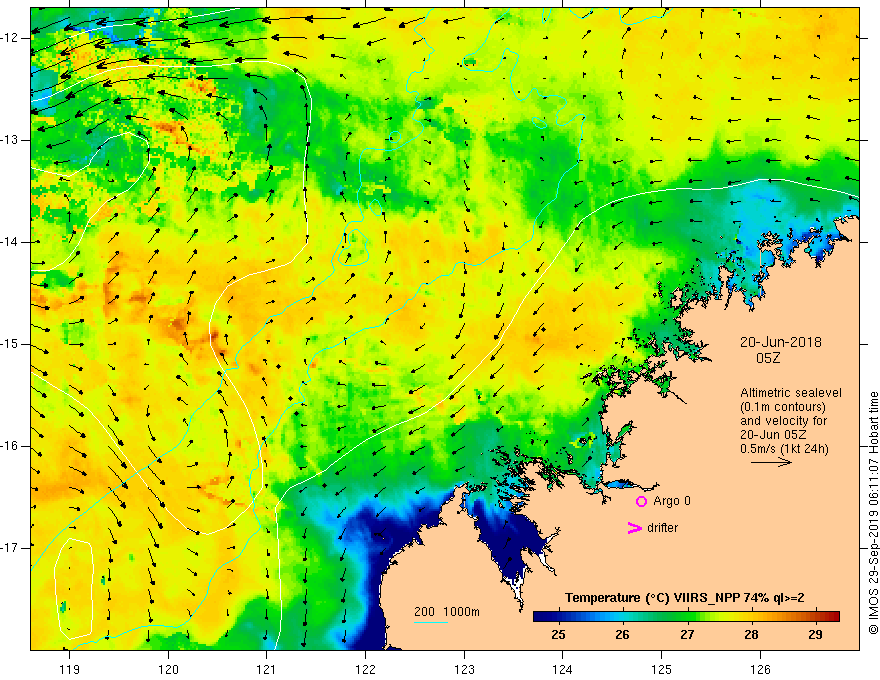Click longitude axis label 119
Viewport: 880px width, 680px height.
[x=69, y=669]
